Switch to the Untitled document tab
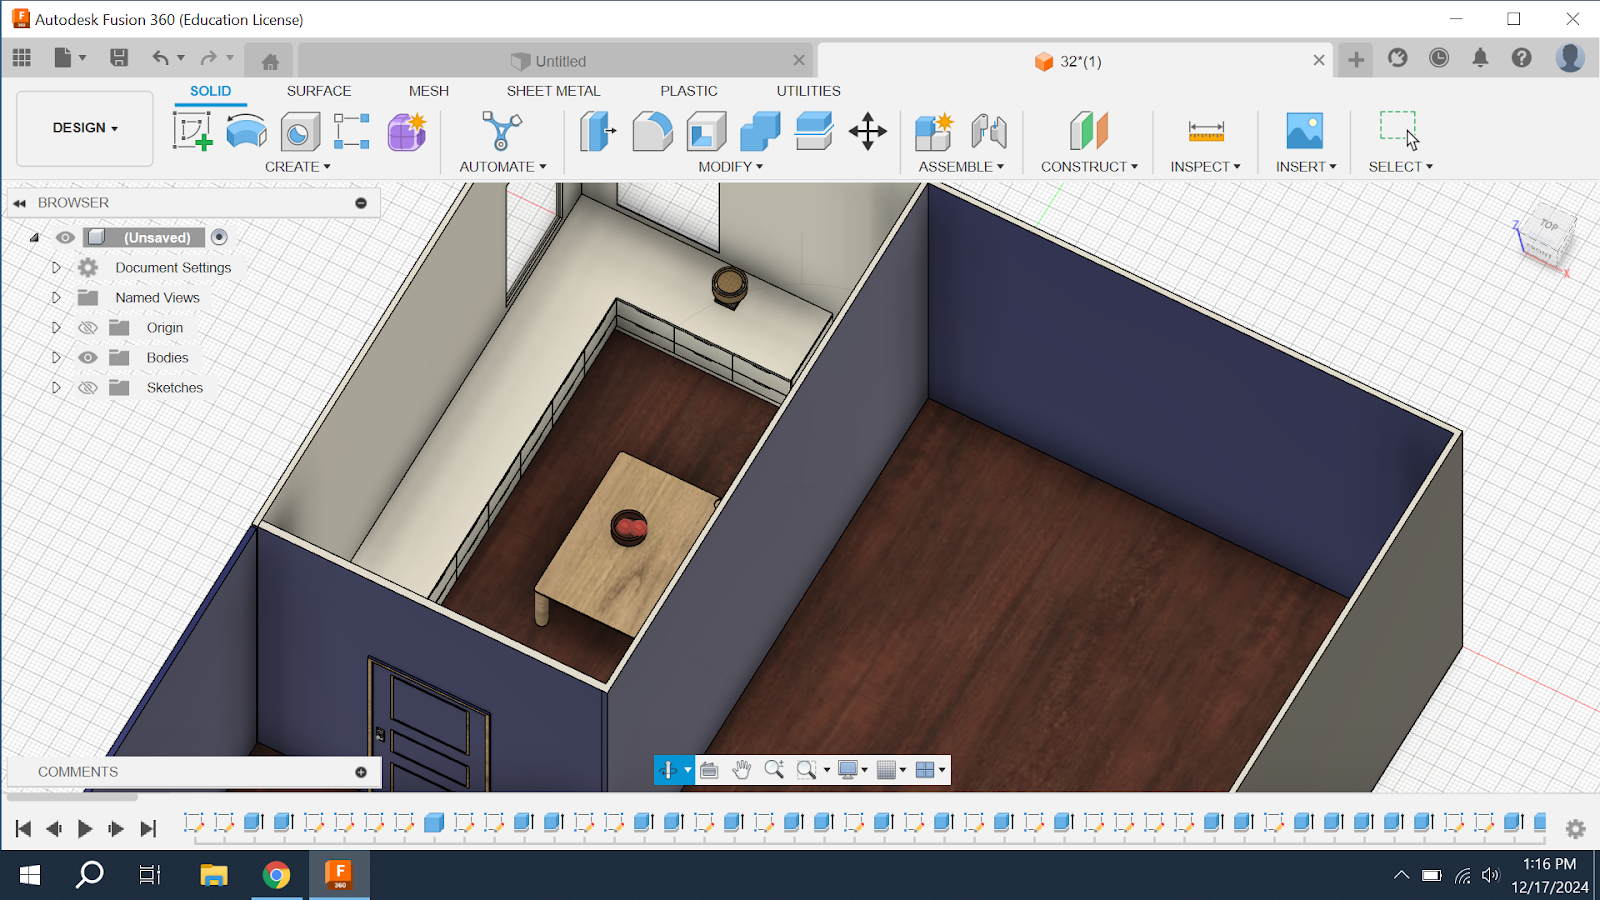The width and height of the screenshot is (1600, 900). pyautogui.click(x=556, y=61)
